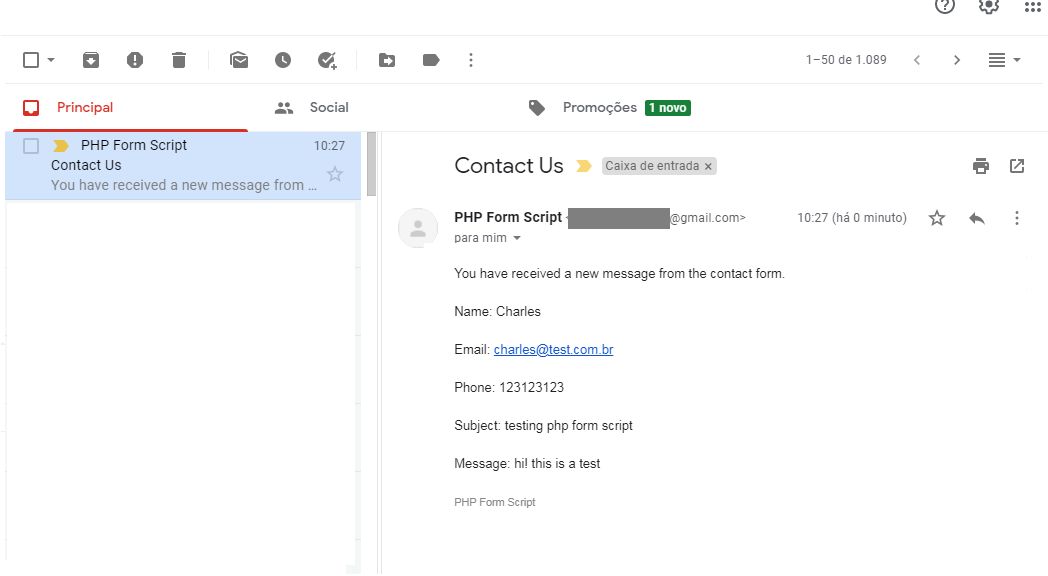Expand the select options dropdown arrow
This screenshot has height=576, width=1048.
[51, 60]
